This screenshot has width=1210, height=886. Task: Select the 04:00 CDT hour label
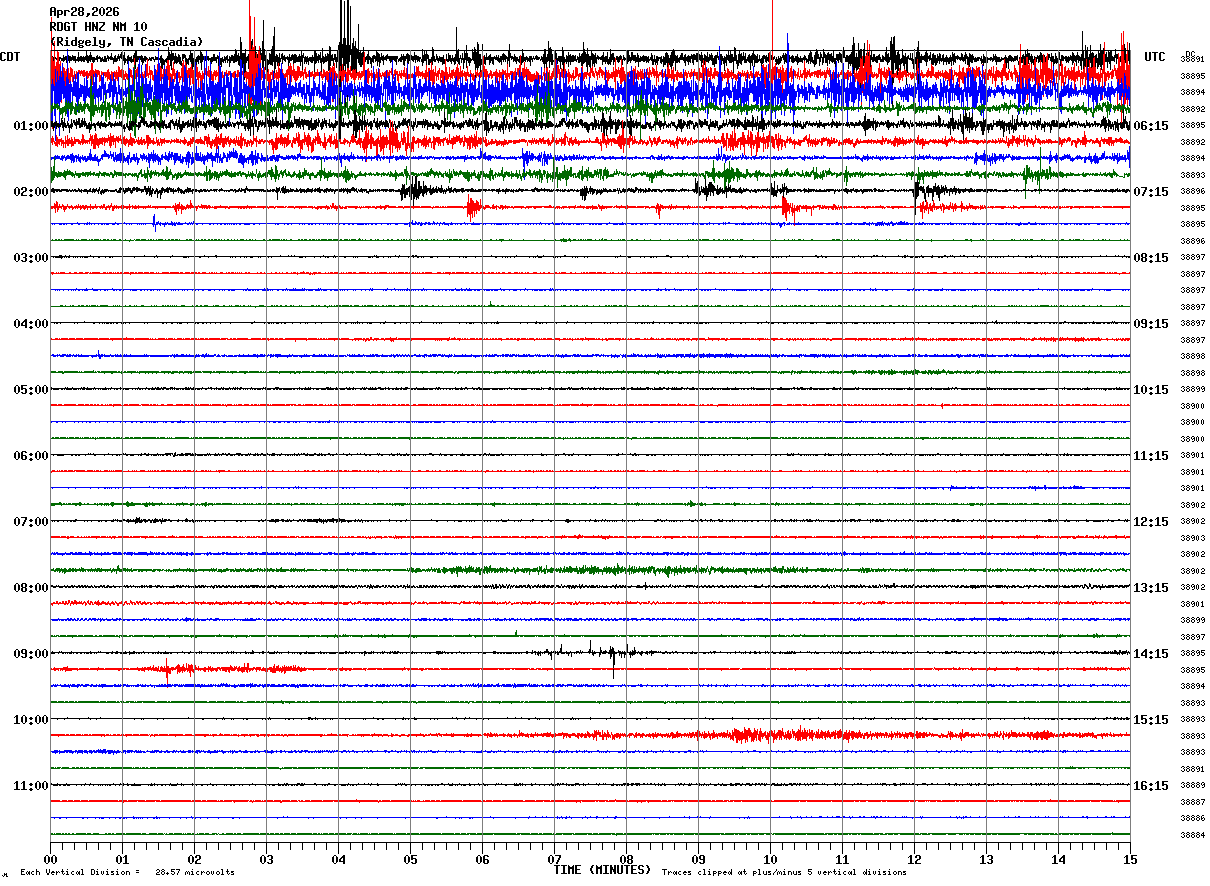tap(31, 324)
